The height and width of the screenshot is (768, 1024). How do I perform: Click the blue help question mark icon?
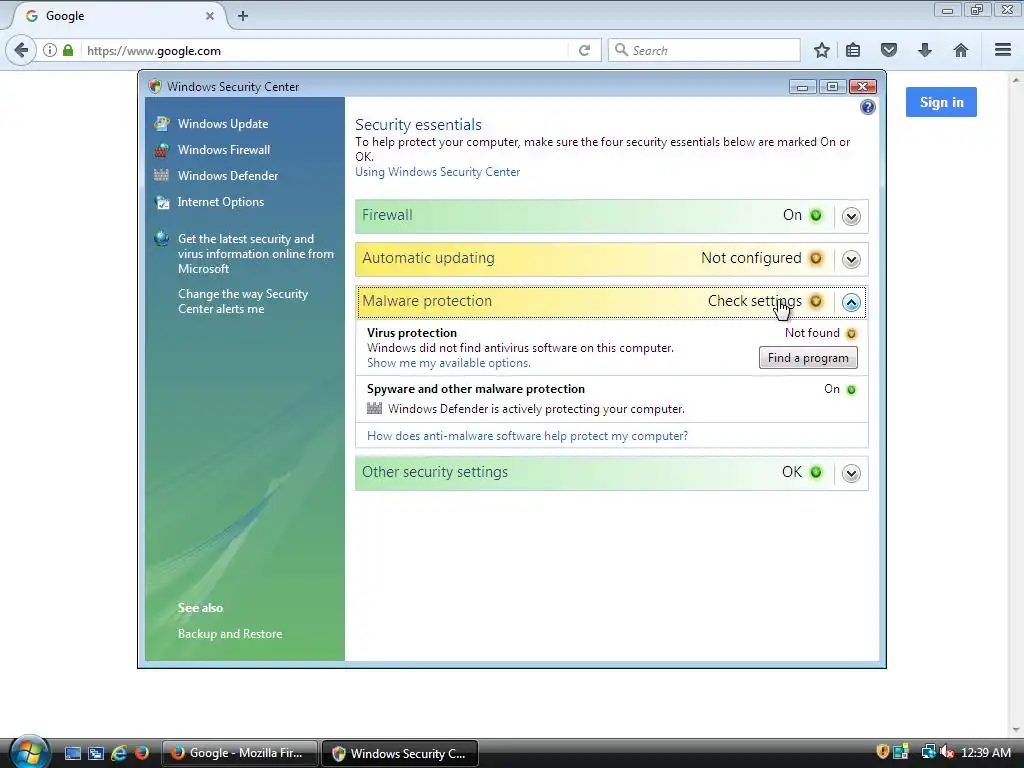867,107
